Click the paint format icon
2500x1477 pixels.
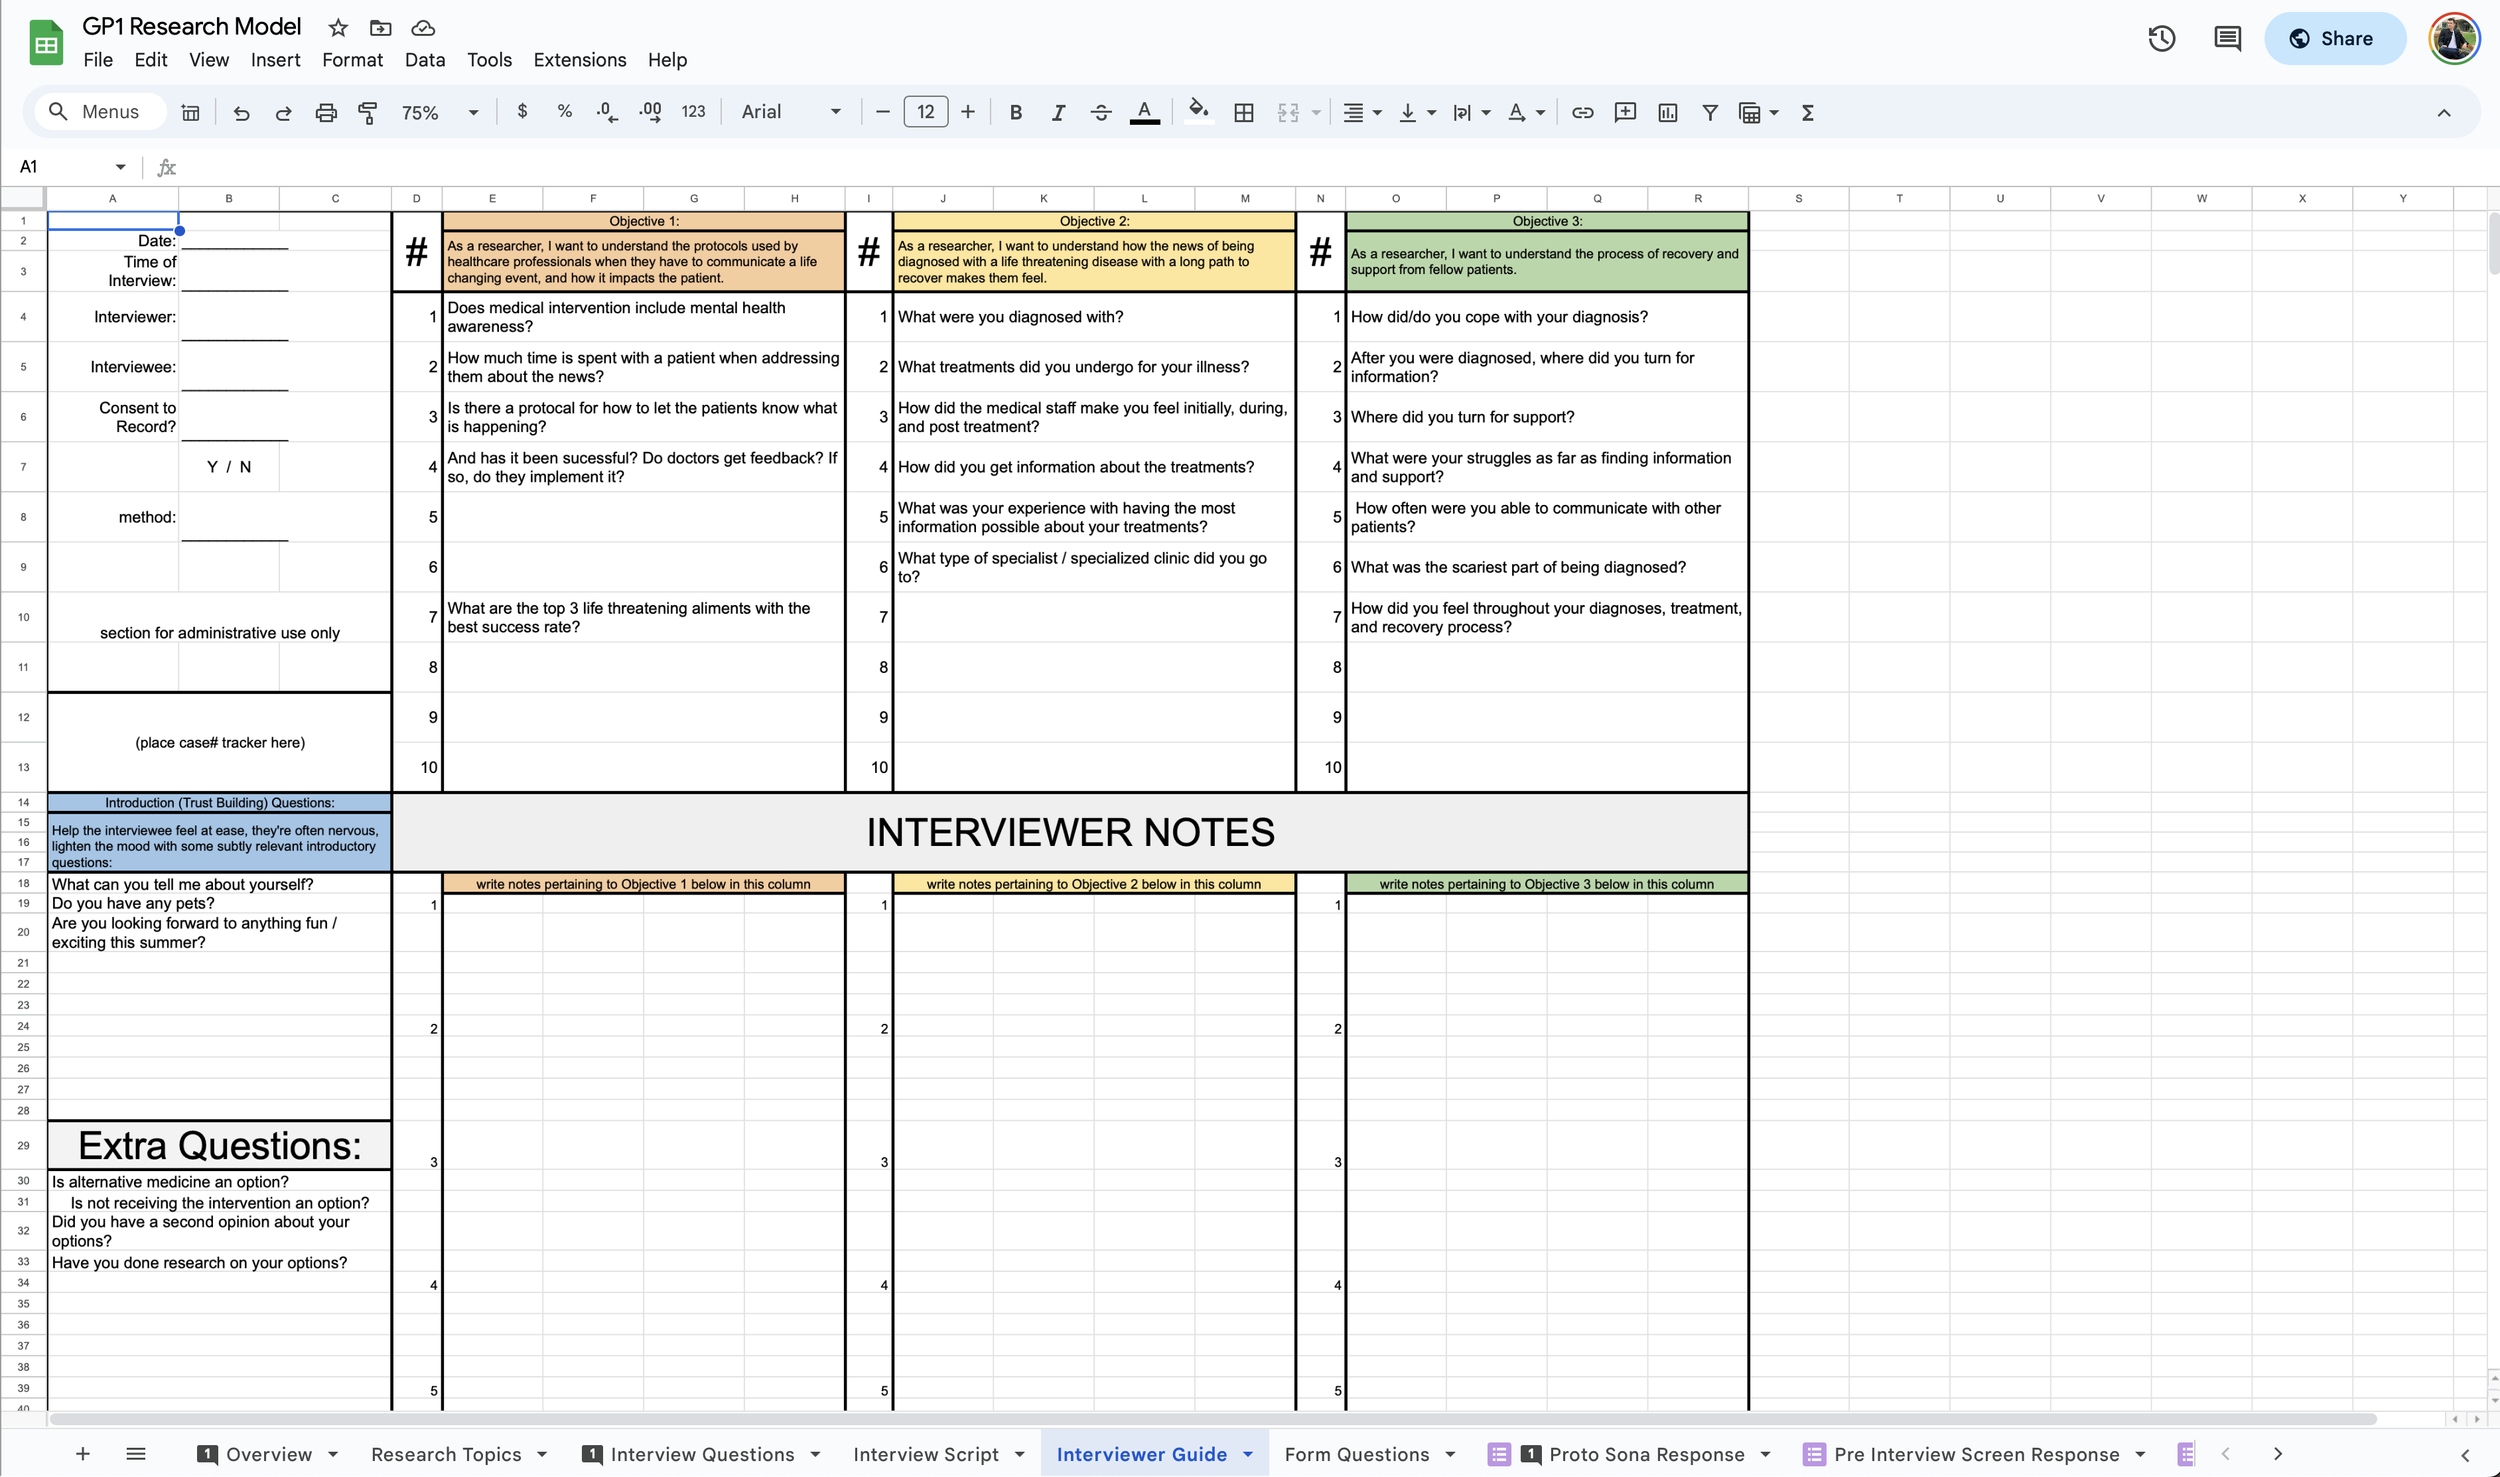(x=368, y=113)
